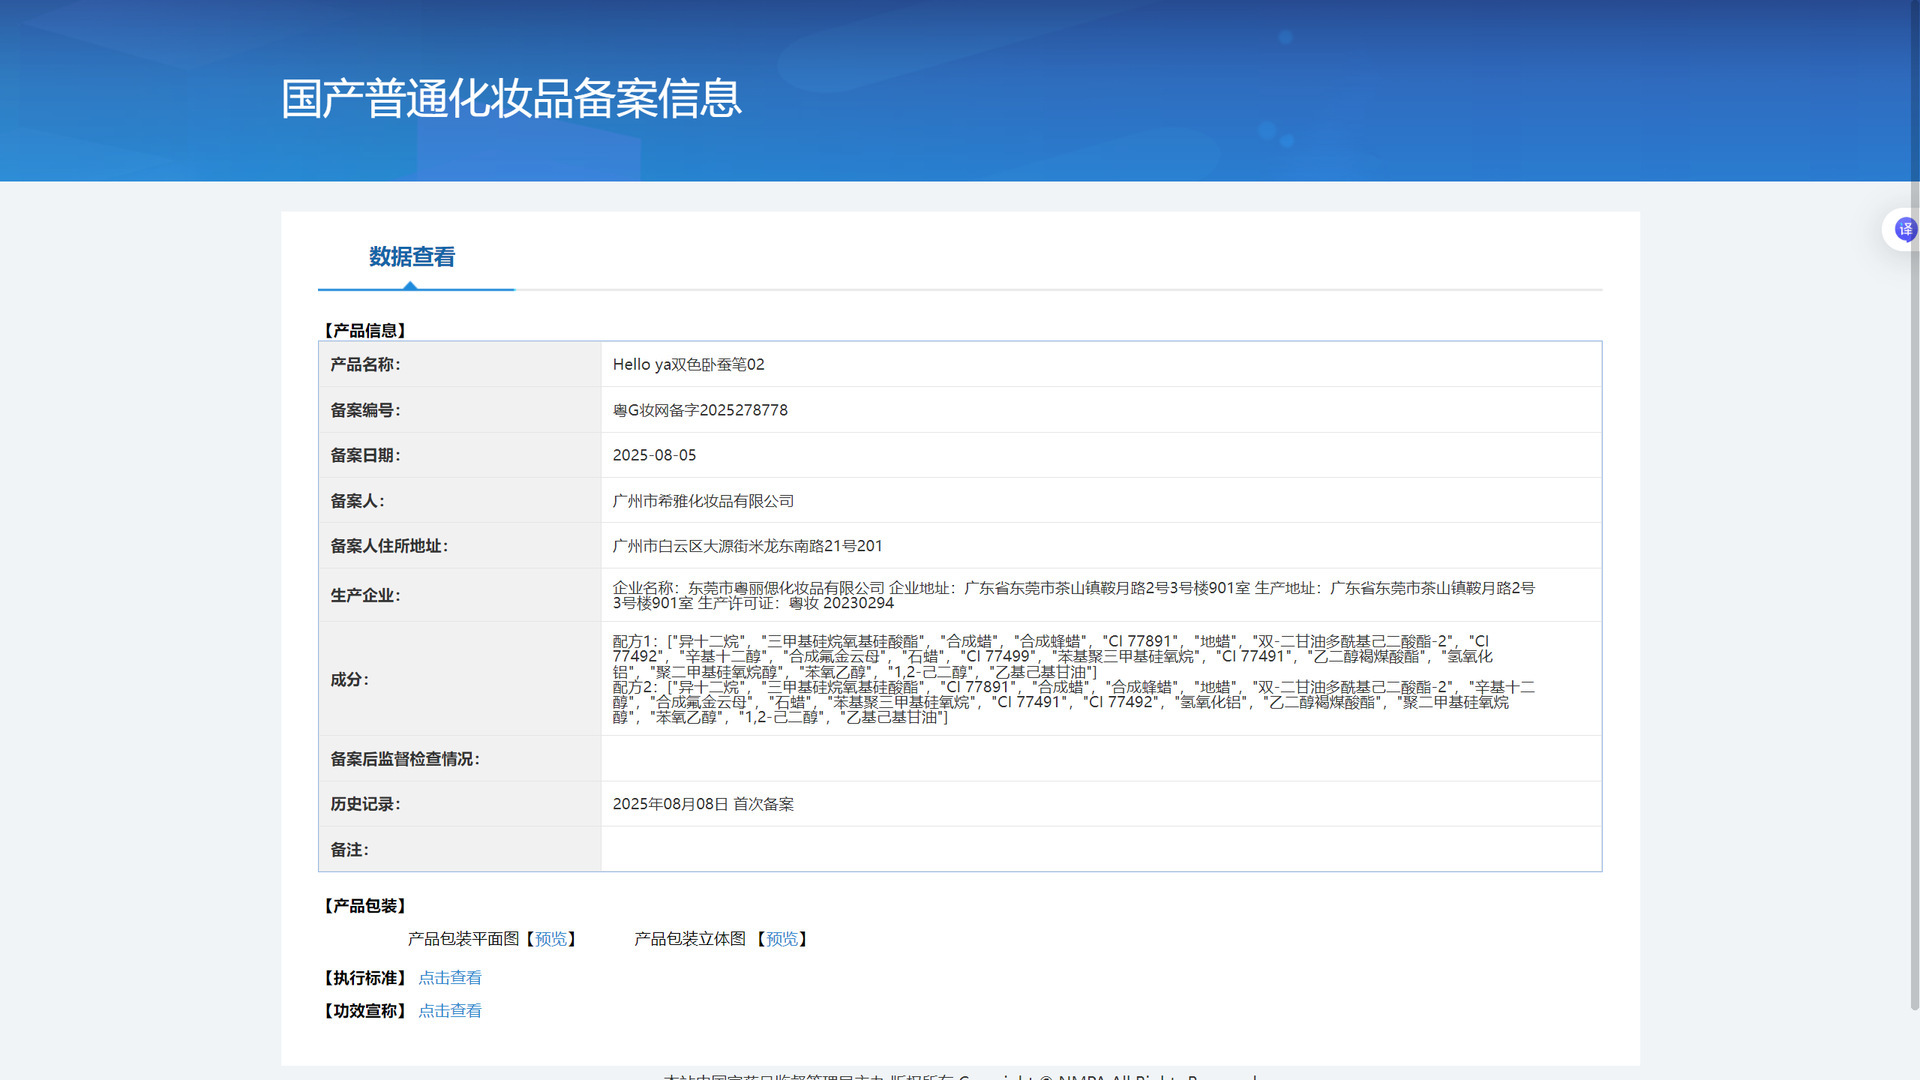Open 产品包装平面图 预览 link
The image size is (1920, 1080).
[551, 939]
